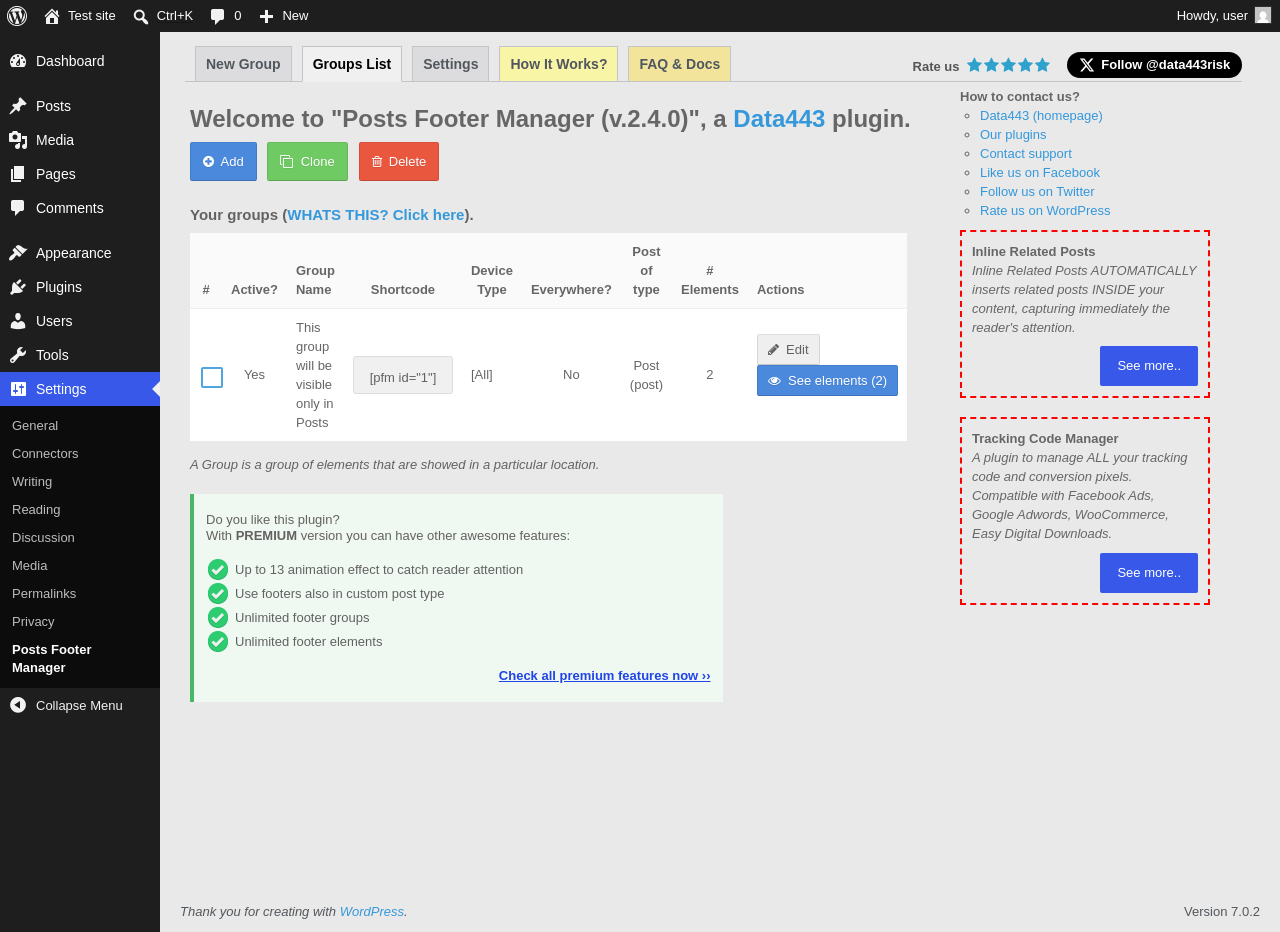Image resolution: width=1280 pixels, height=932 pixels.
Task: Click the Dashboard gauge icon
Action: [x=18, y=61]
